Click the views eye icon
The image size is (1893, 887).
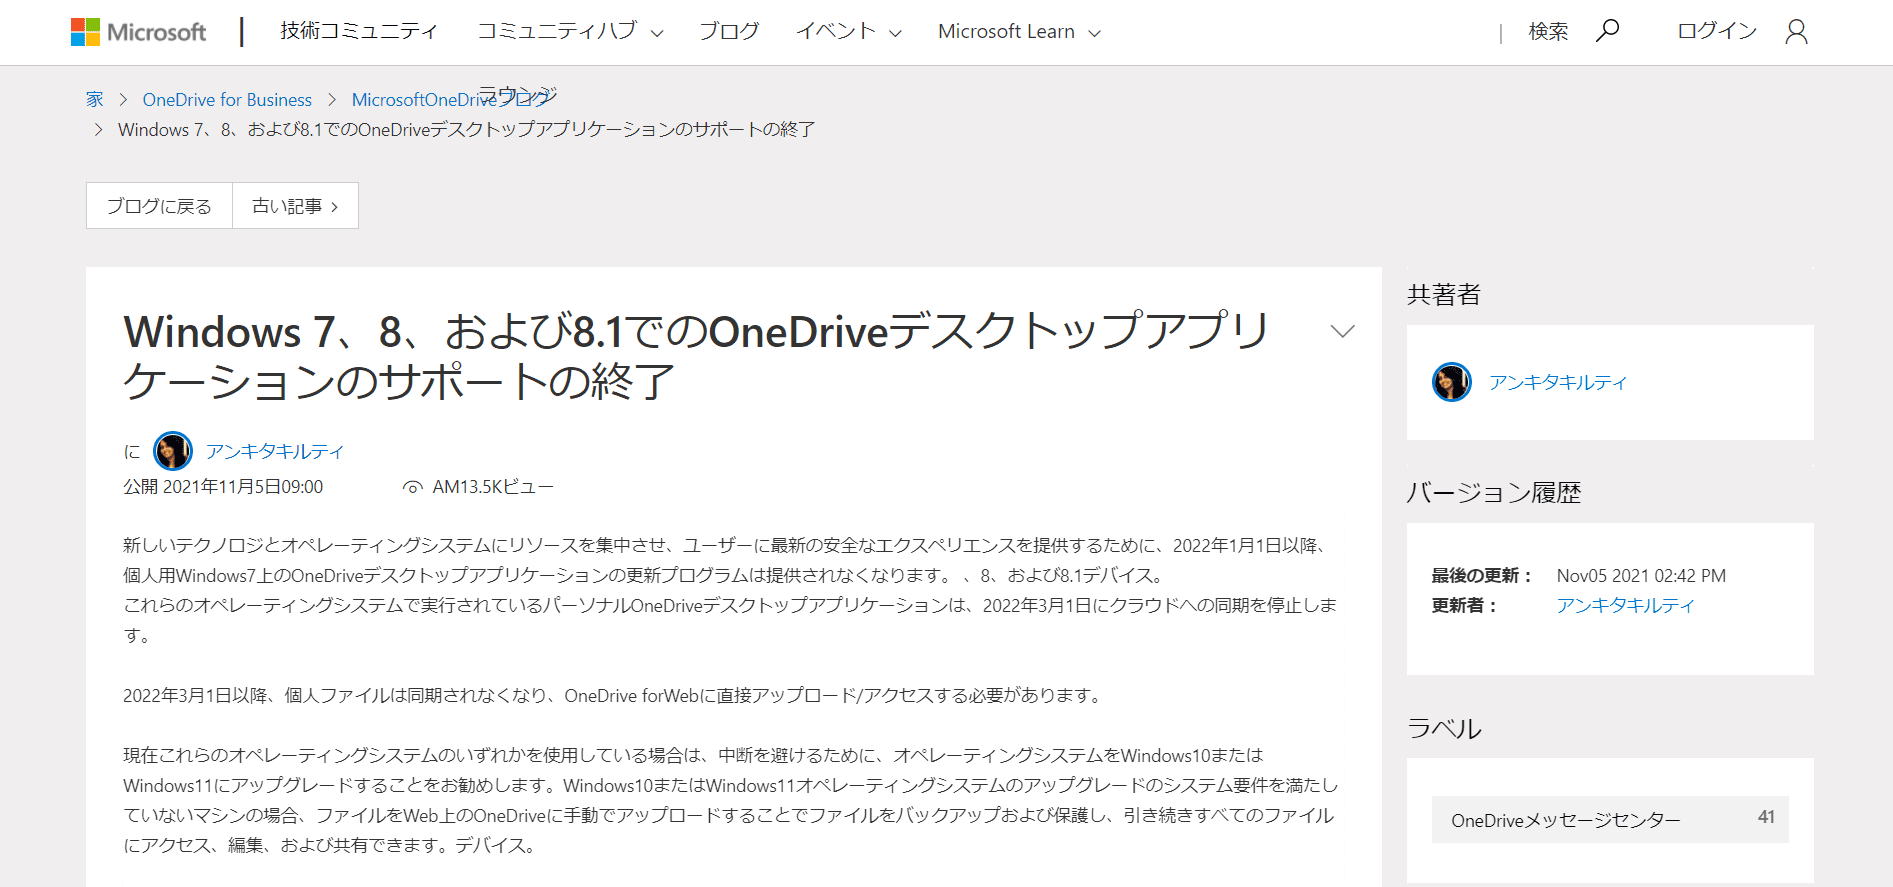coord(412,487)
